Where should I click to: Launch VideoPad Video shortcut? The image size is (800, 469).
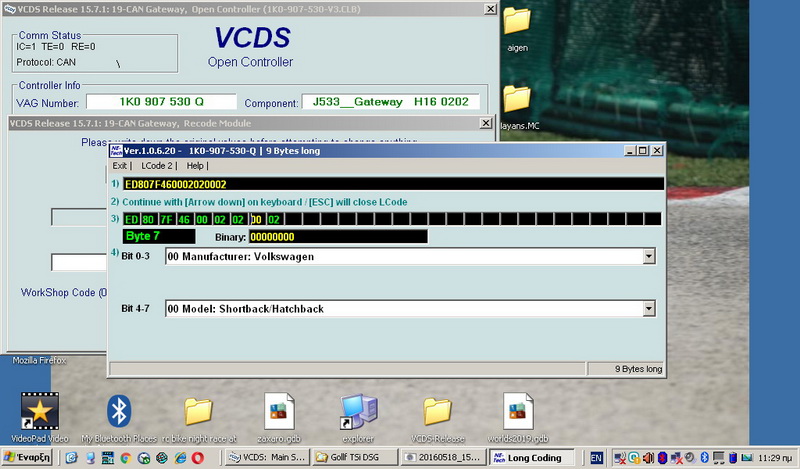click(x=39, y=417)
